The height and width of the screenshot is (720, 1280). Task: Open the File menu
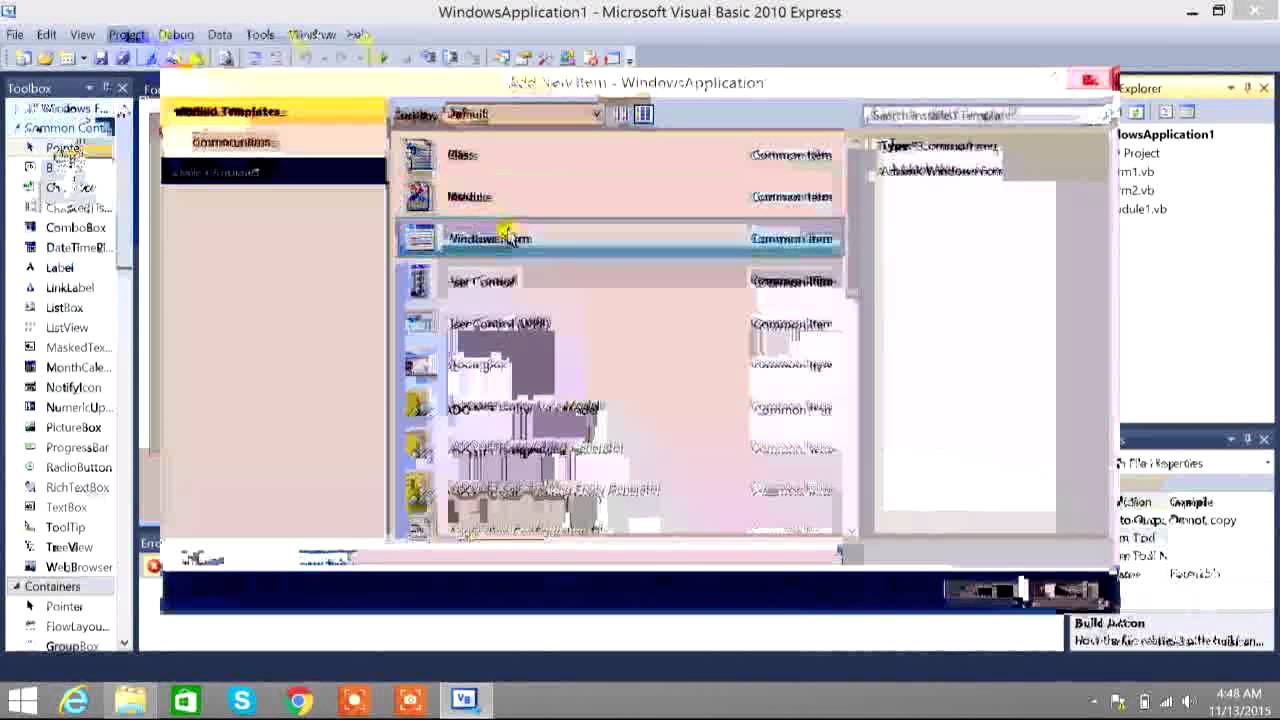pyautogui.click(x=15, y=35)
